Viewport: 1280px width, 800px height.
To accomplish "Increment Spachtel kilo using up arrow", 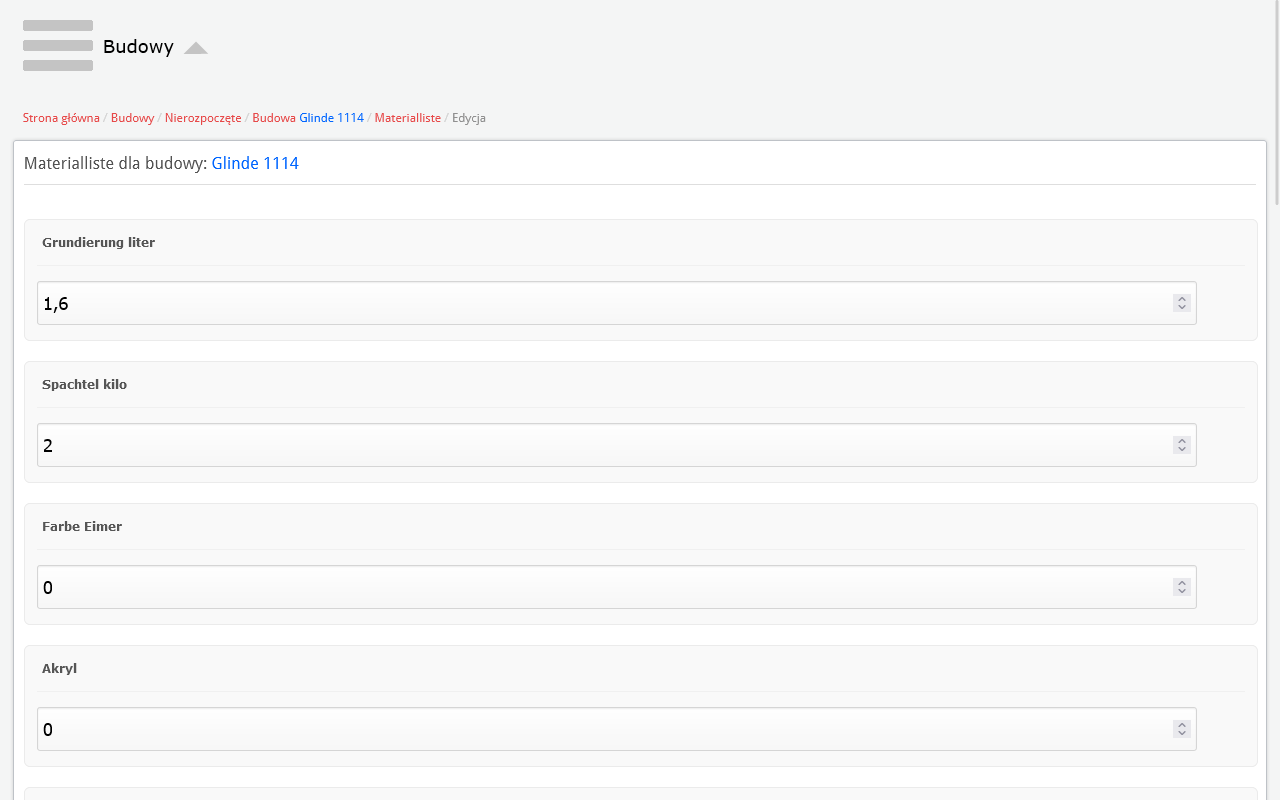I will point(1182,441).
